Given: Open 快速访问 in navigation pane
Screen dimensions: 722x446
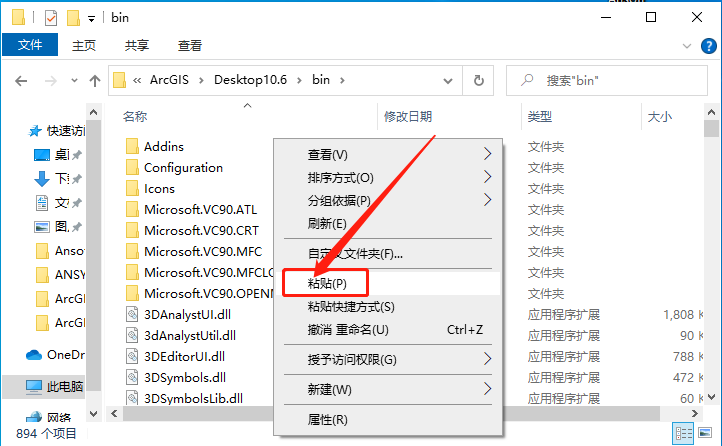Looking at the screenshot, I should (x=57, y=131).
